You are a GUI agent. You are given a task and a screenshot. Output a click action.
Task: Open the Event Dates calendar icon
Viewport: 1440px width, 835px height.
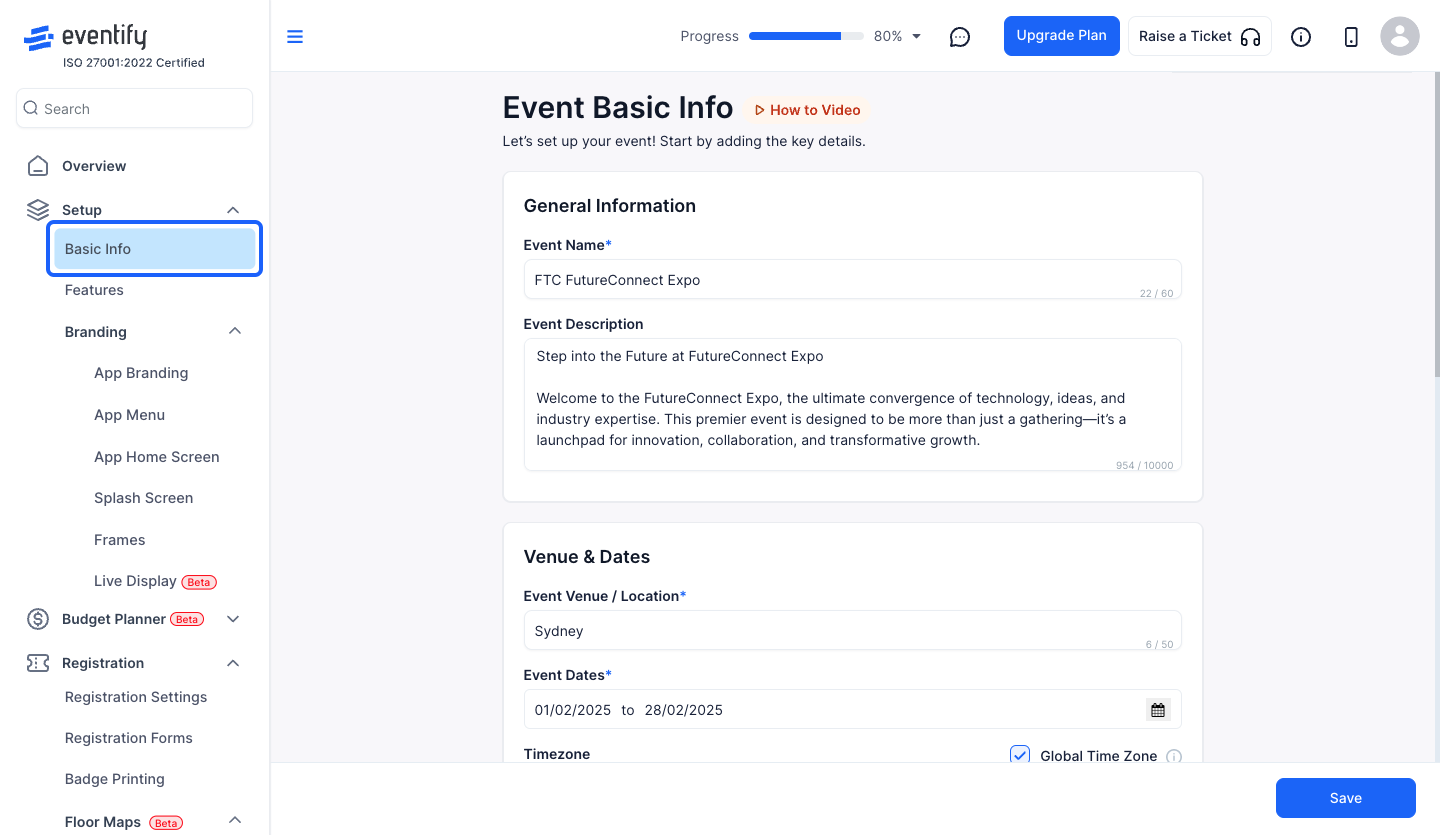click(1158, 710)
